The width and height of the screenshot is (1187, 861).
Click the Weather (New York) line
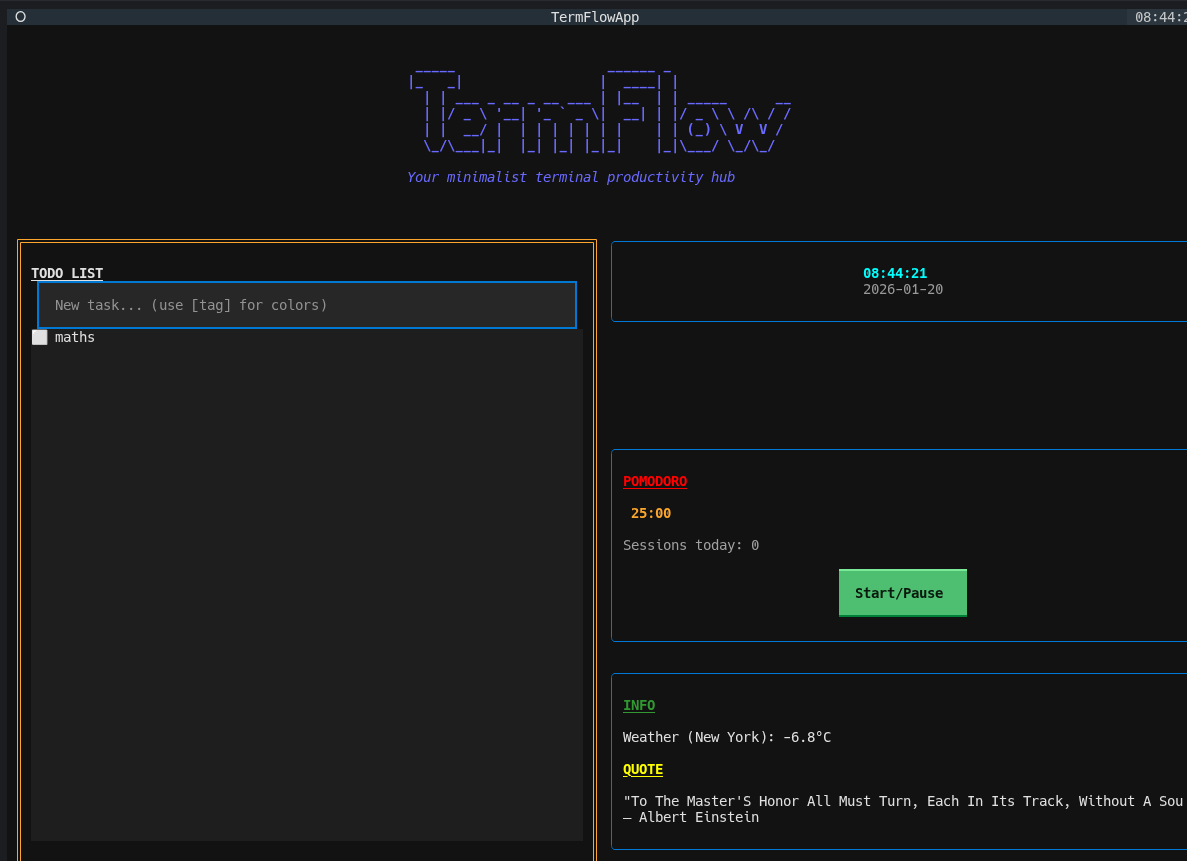click(x=727, y=737)
